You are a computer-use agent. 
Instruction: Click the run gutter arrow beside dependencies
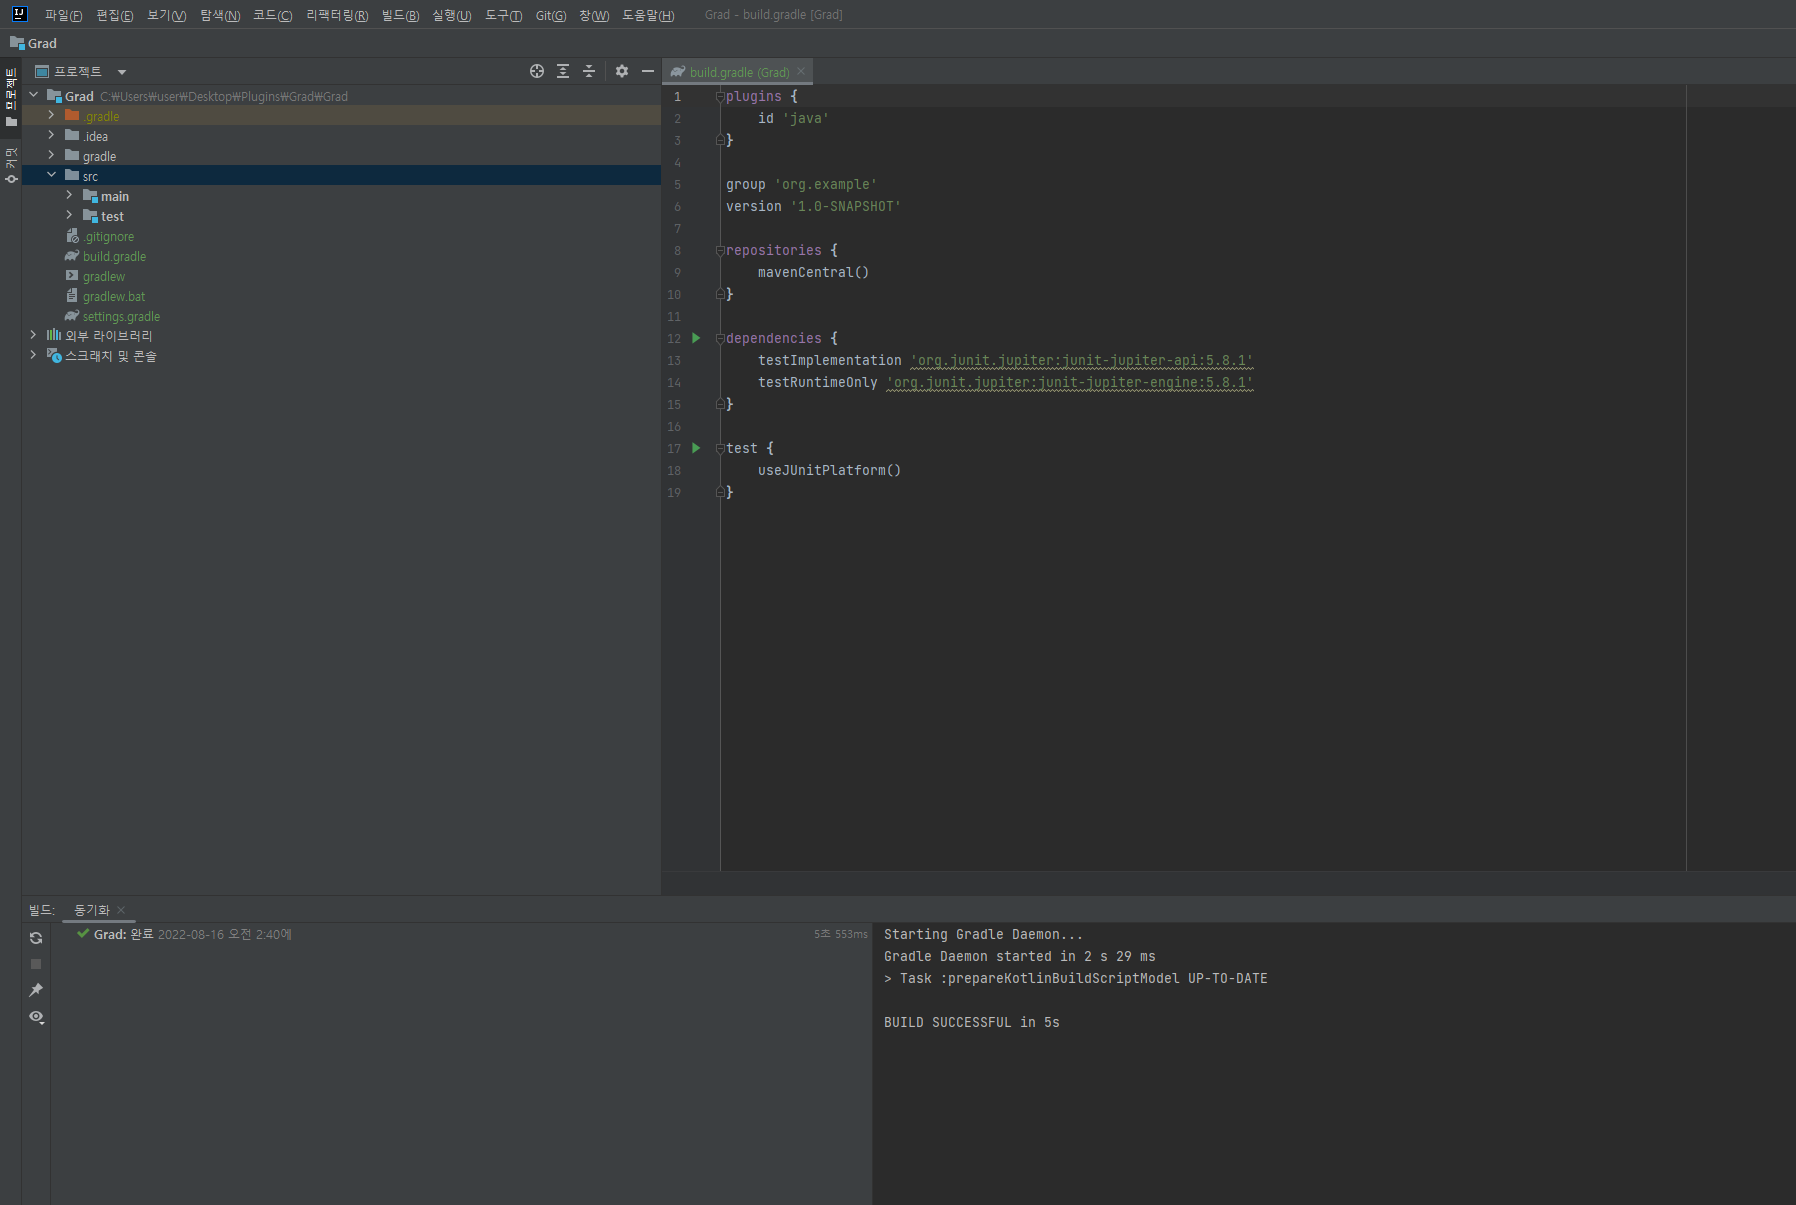(x=696, y=338)
